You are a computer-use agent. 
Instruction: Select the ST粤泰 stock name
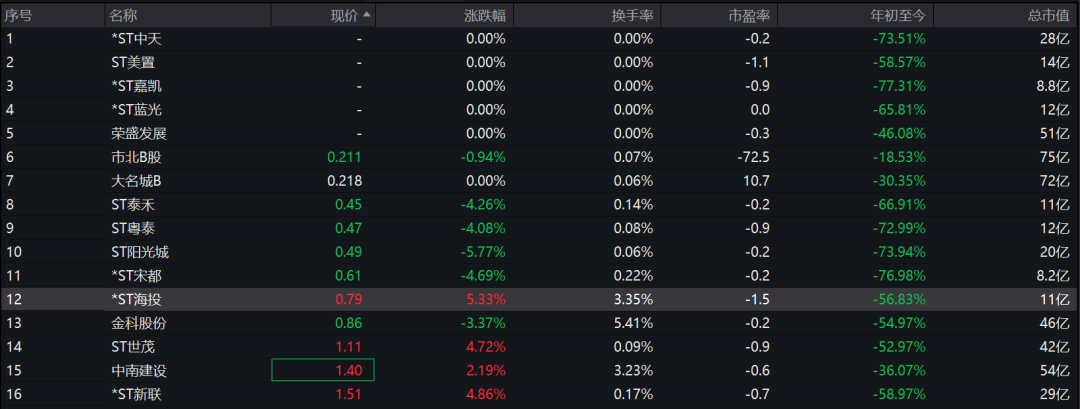[133, 229]
